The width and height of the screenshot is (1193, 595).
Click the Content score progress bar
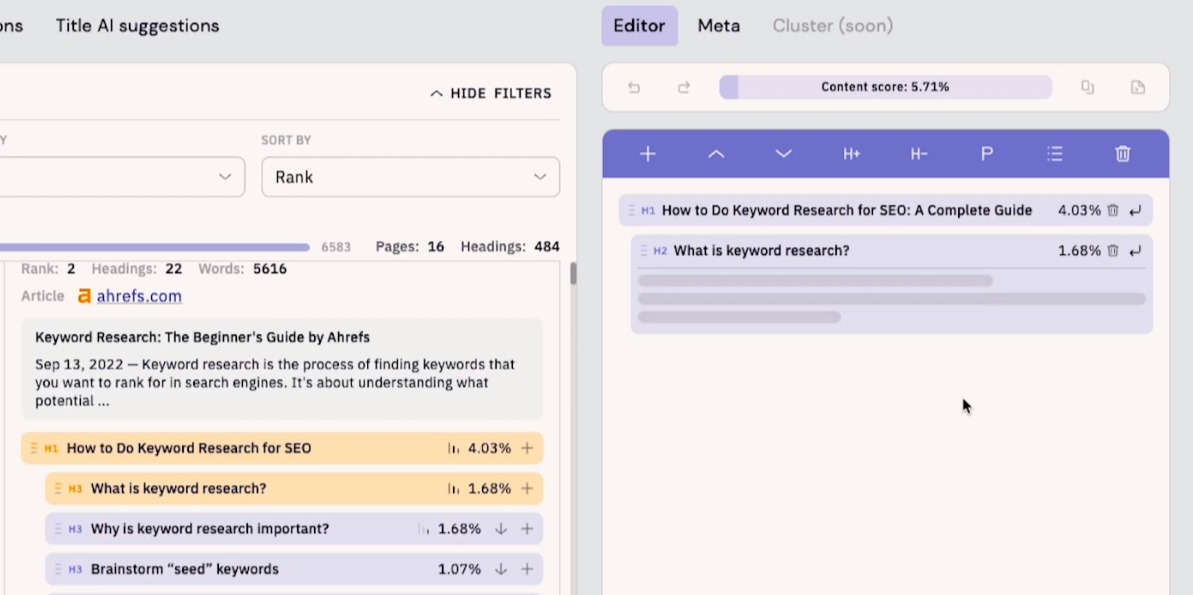[x=885, y=88]
